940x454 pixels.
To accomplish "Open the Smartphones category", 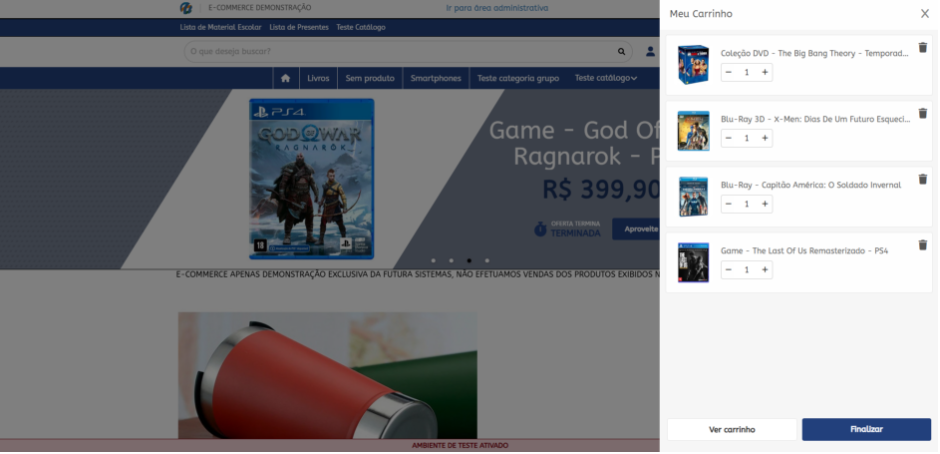I will click(436, 78).
